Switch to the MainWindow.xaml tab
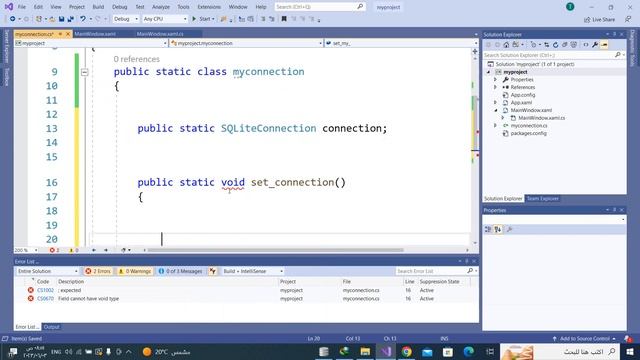 pos(95,34)
